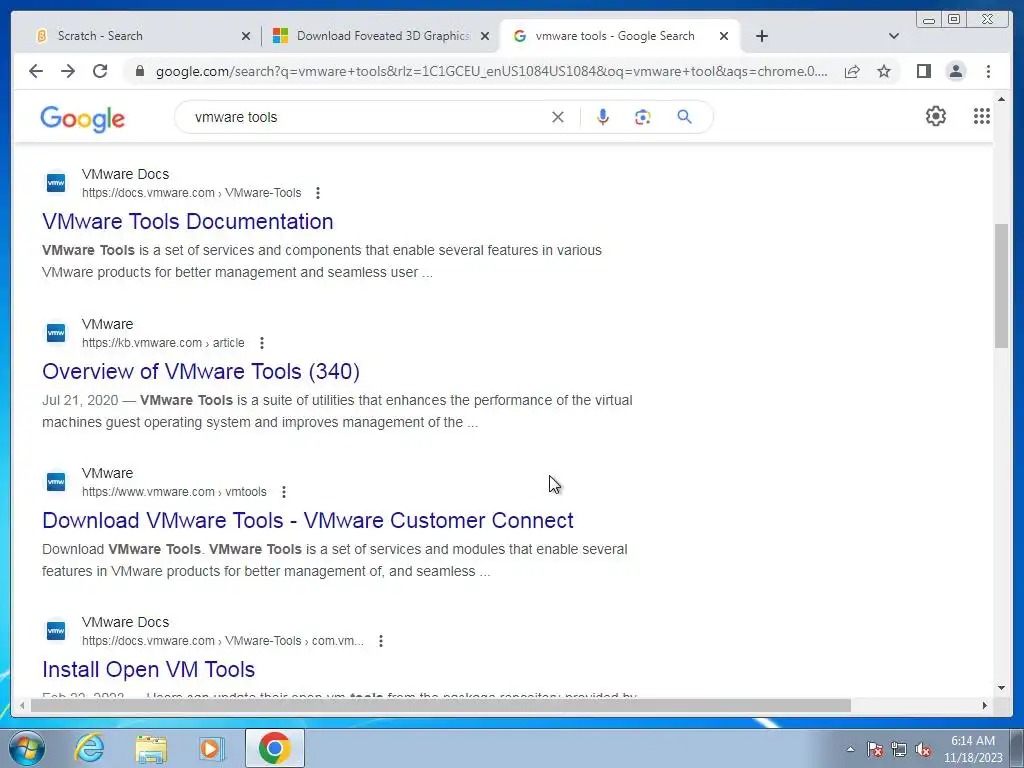Open a new tab
1024x768 pixels.
[761, 36]
